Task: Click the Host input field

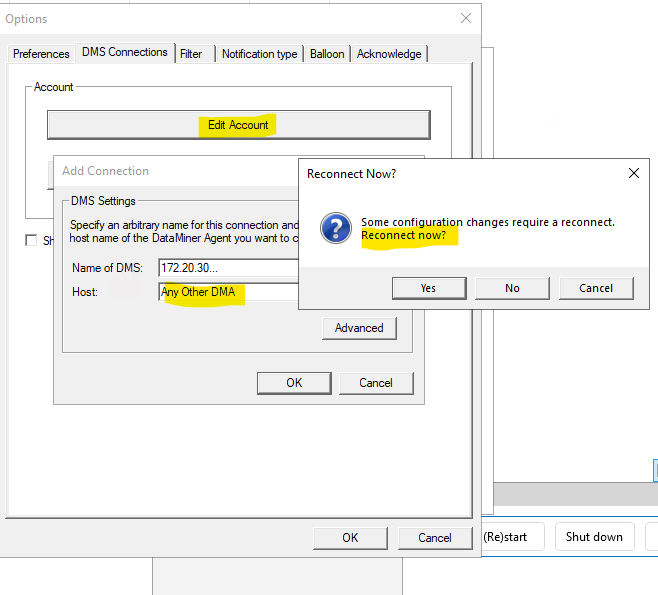Action: coord(228,292)
